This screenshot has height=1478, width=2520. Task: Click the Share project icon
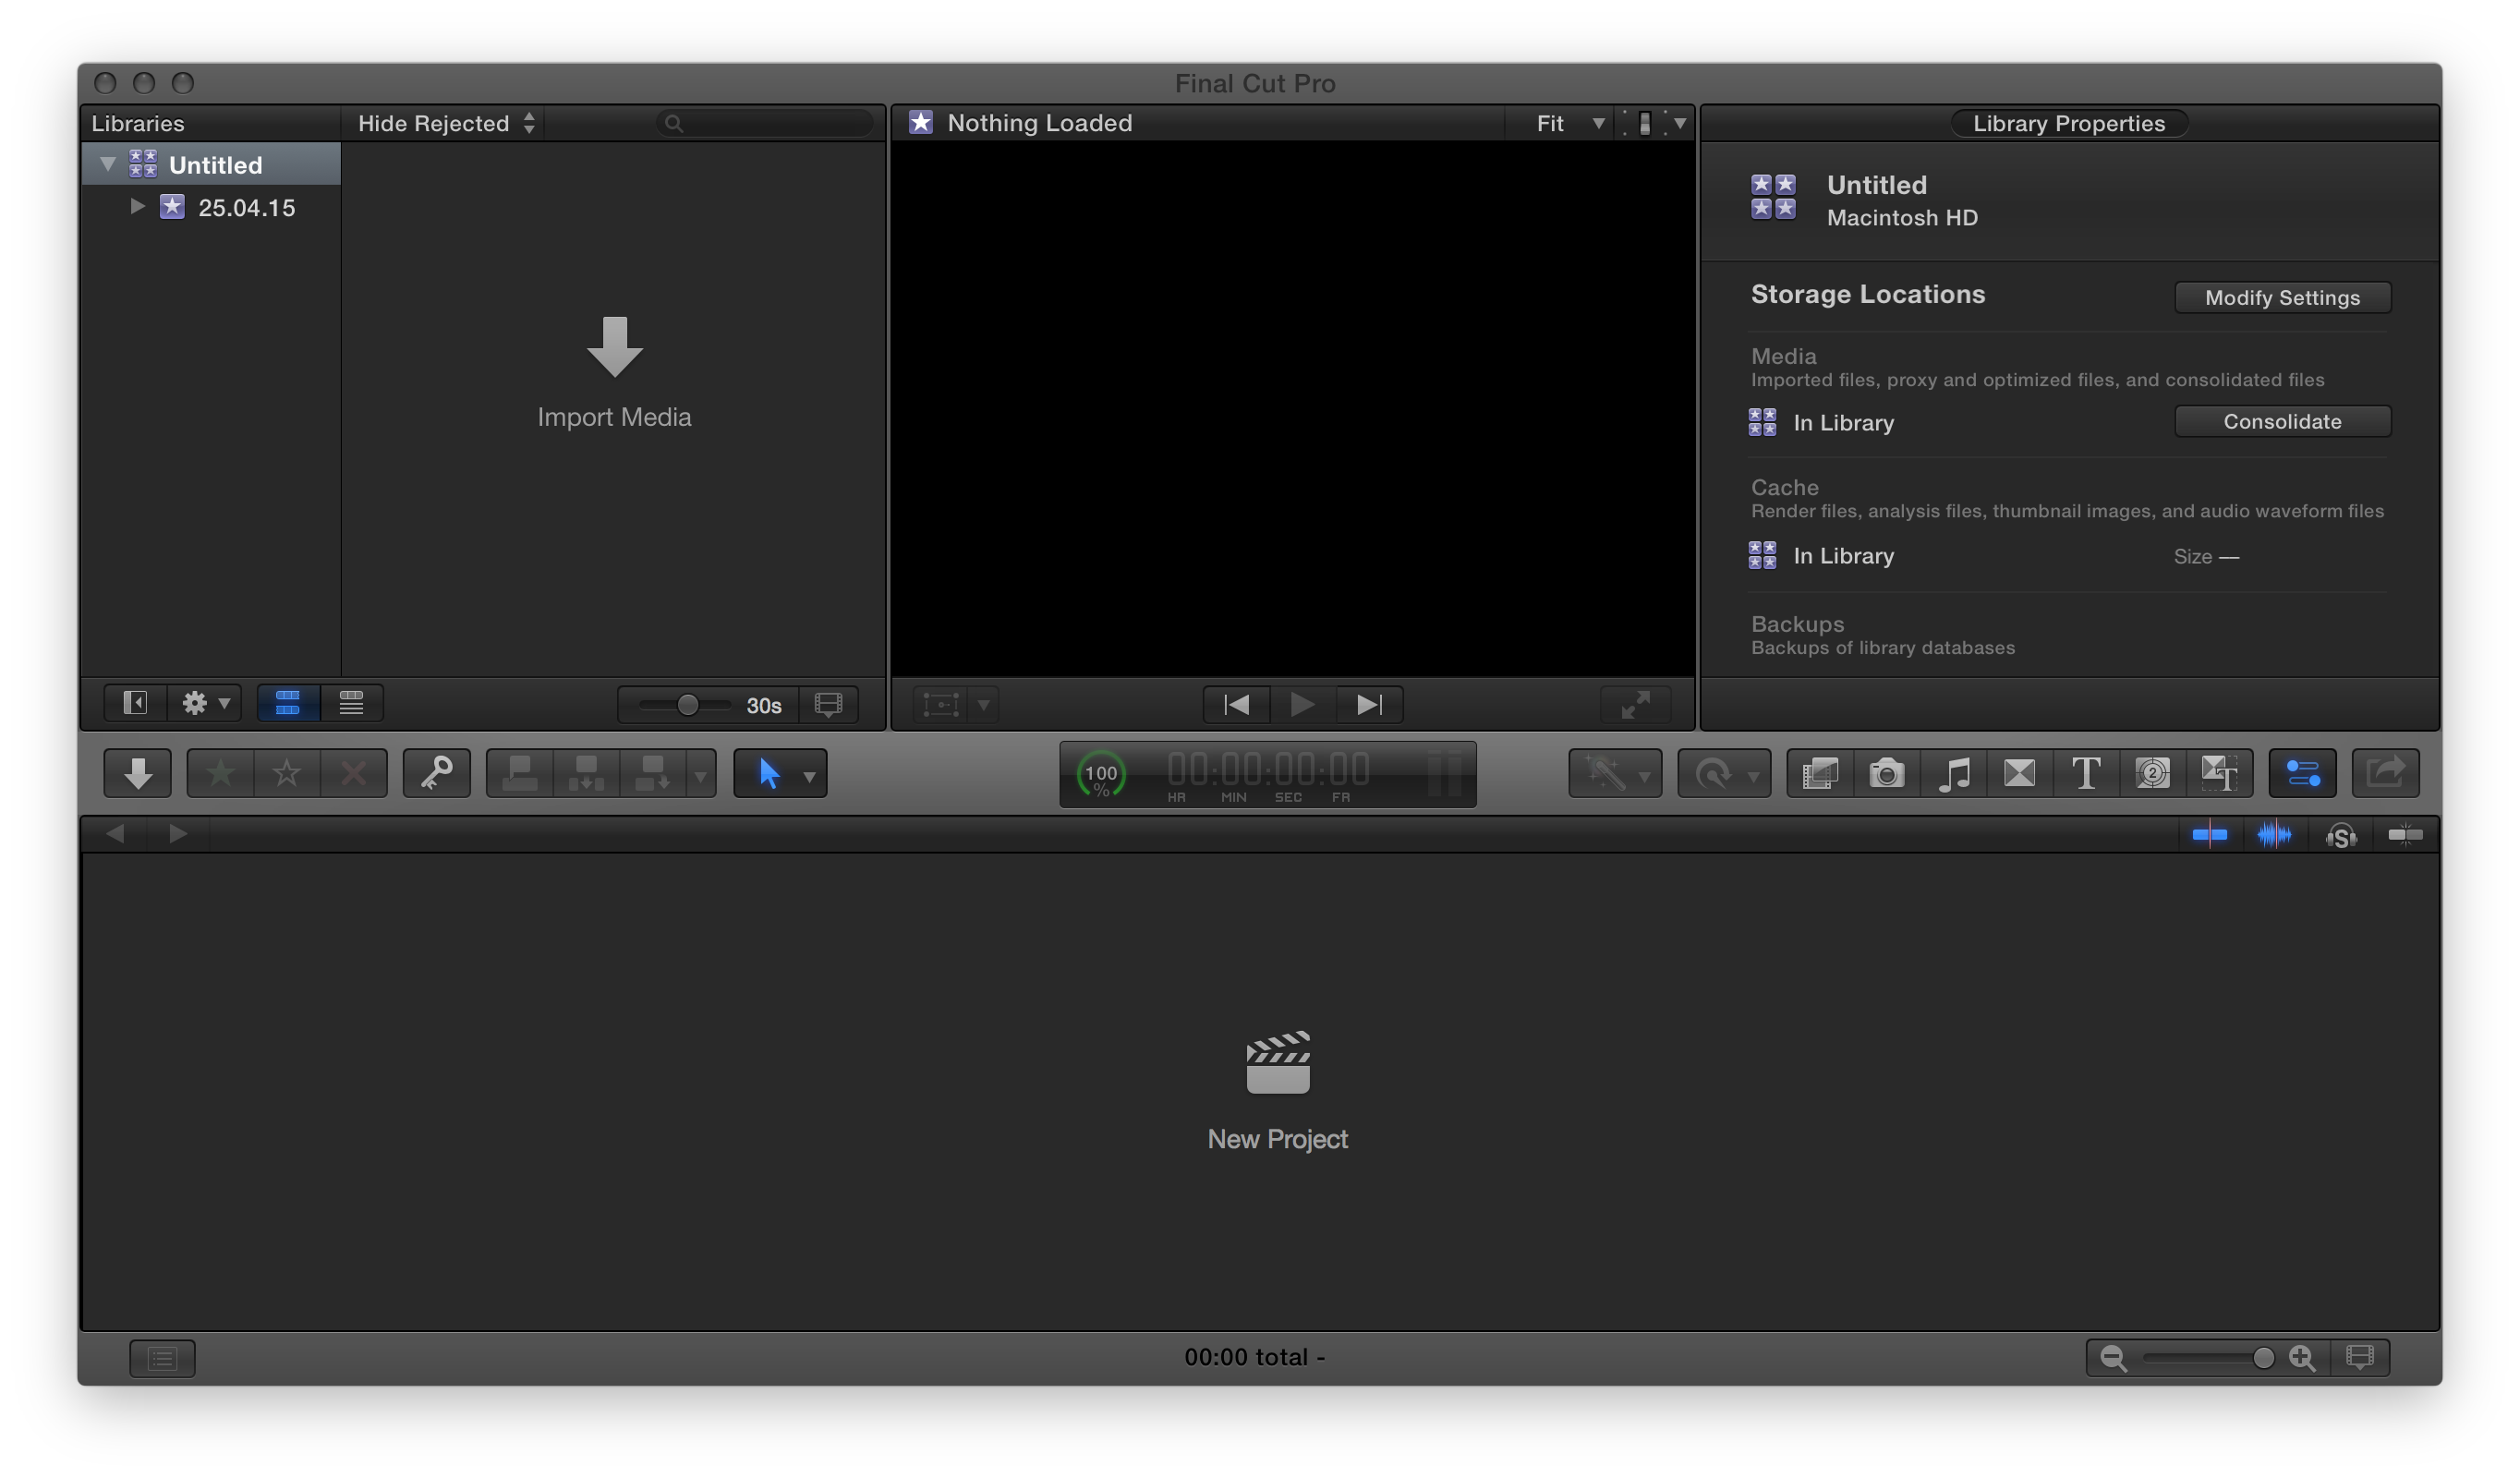coord(2385,773)
